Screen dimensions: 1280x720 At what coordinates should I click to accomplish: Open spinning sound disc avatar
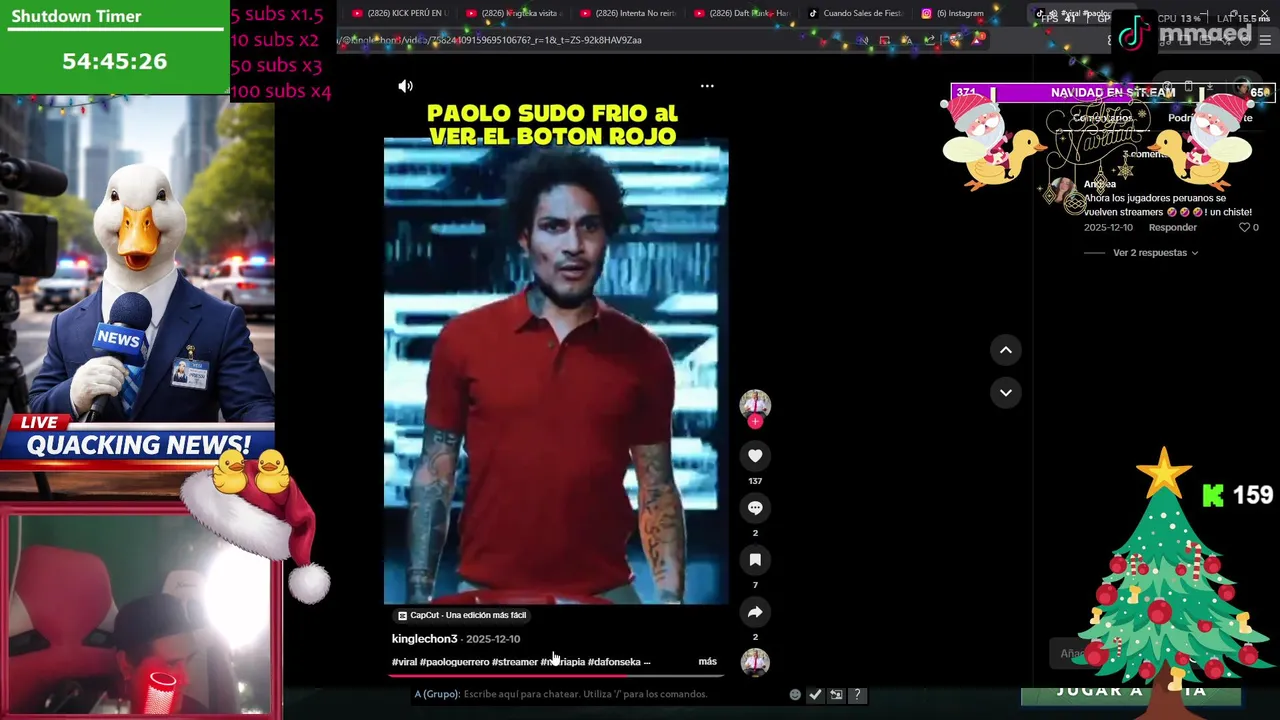(x=755, y=662)
